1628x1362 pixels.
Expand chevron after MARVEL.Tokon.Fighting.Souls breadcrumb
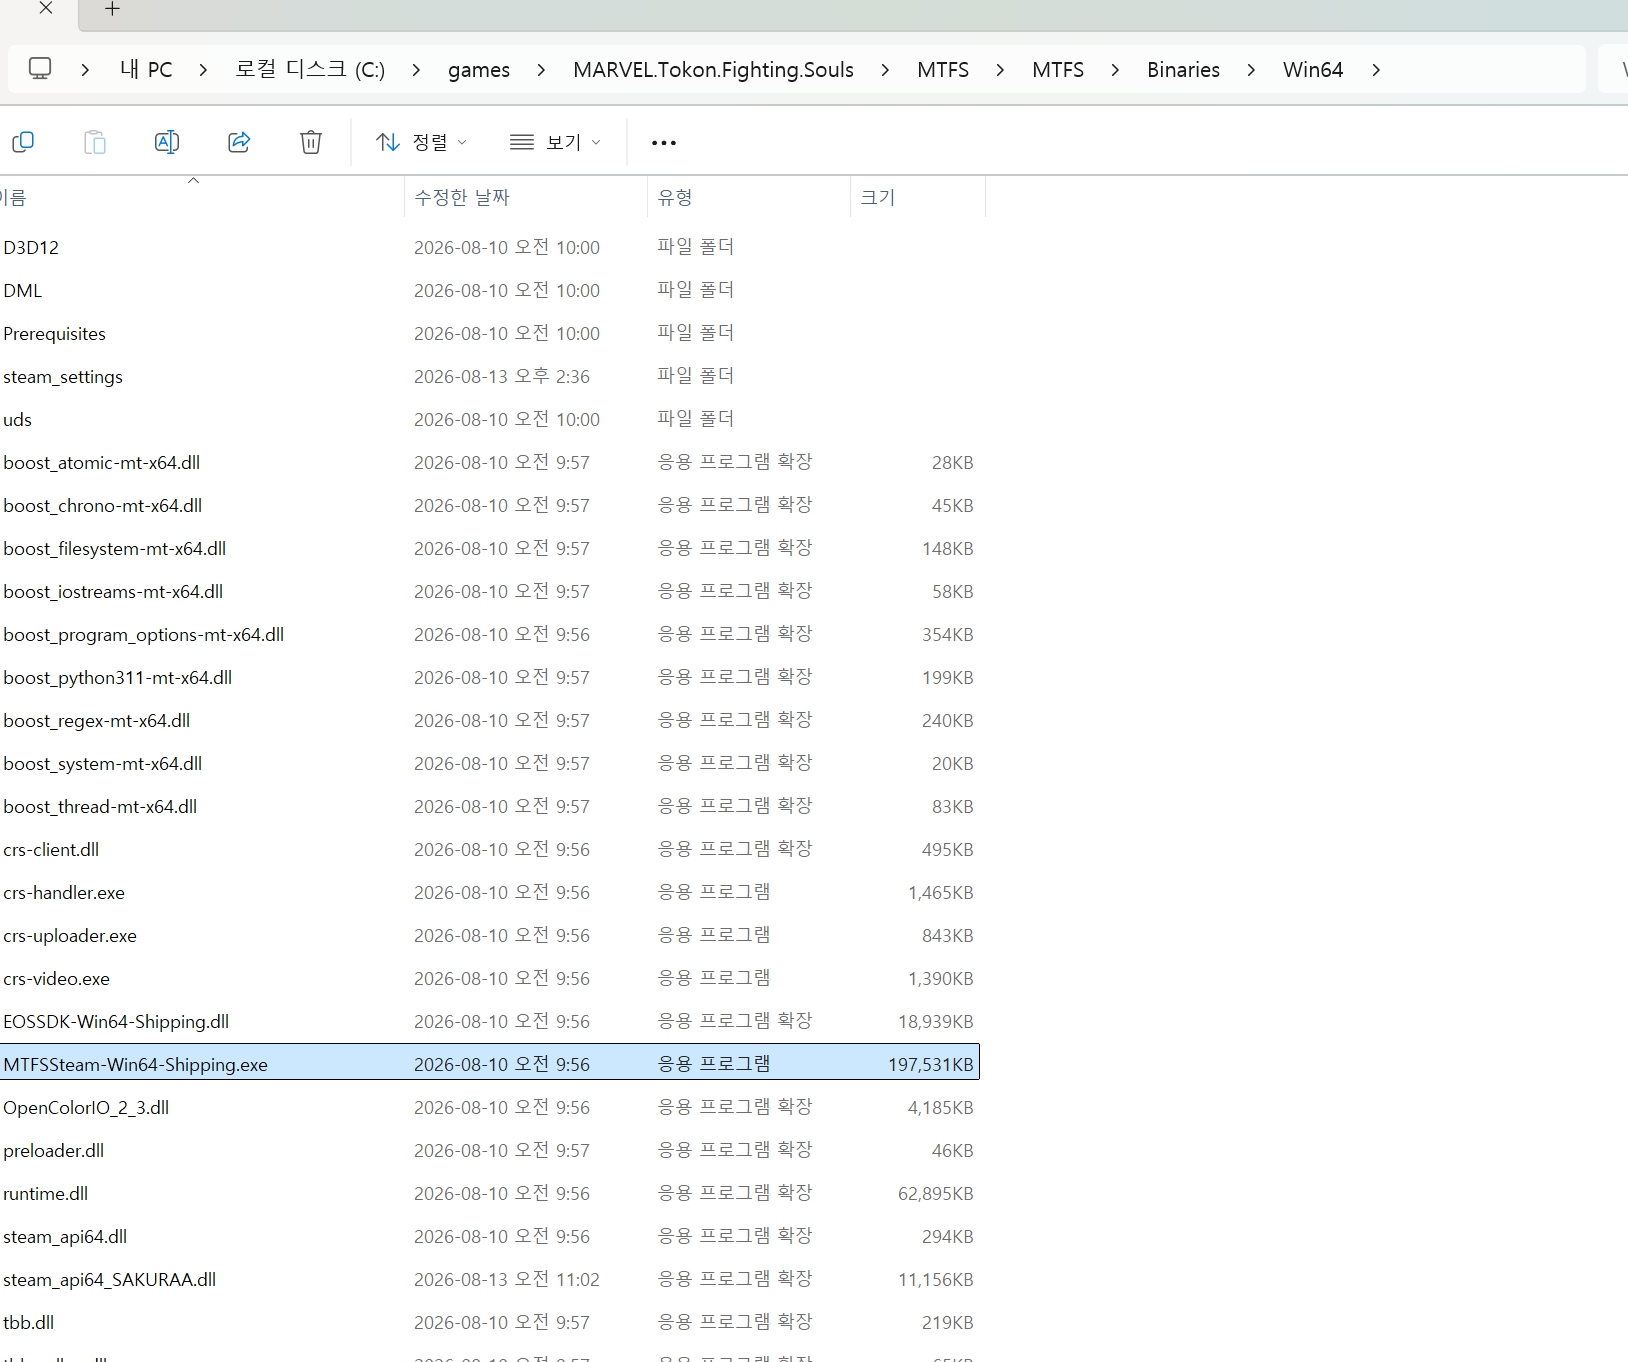click(x=885, y=70)
